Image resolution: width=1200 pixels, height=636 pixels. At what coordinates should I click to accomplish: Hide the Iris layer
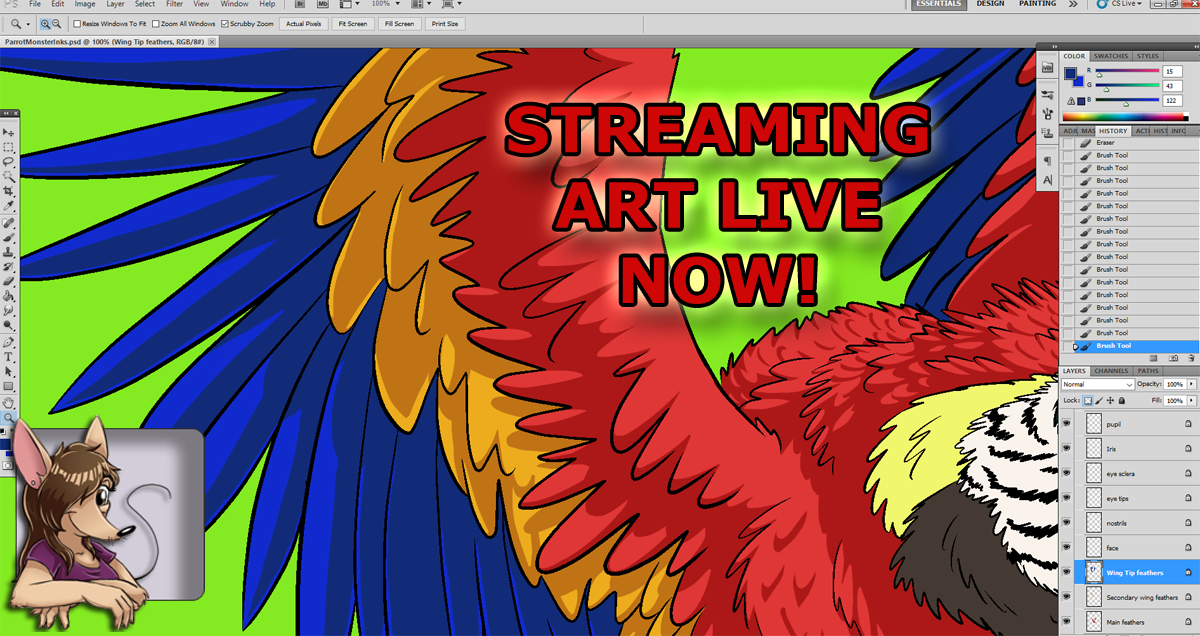1066,448
